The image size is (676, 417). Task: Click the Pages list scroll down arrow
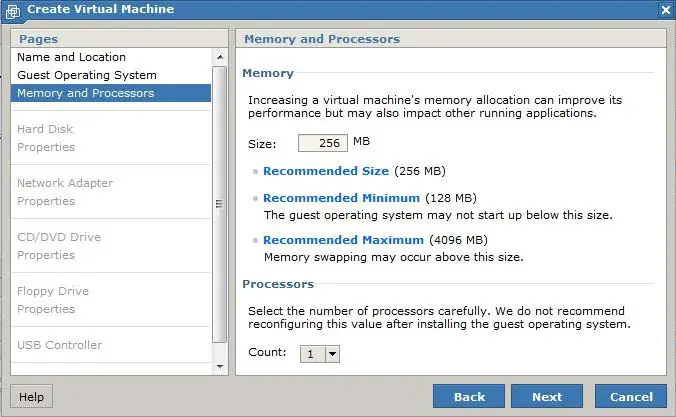pyautogui.click(x=220, y=367)
